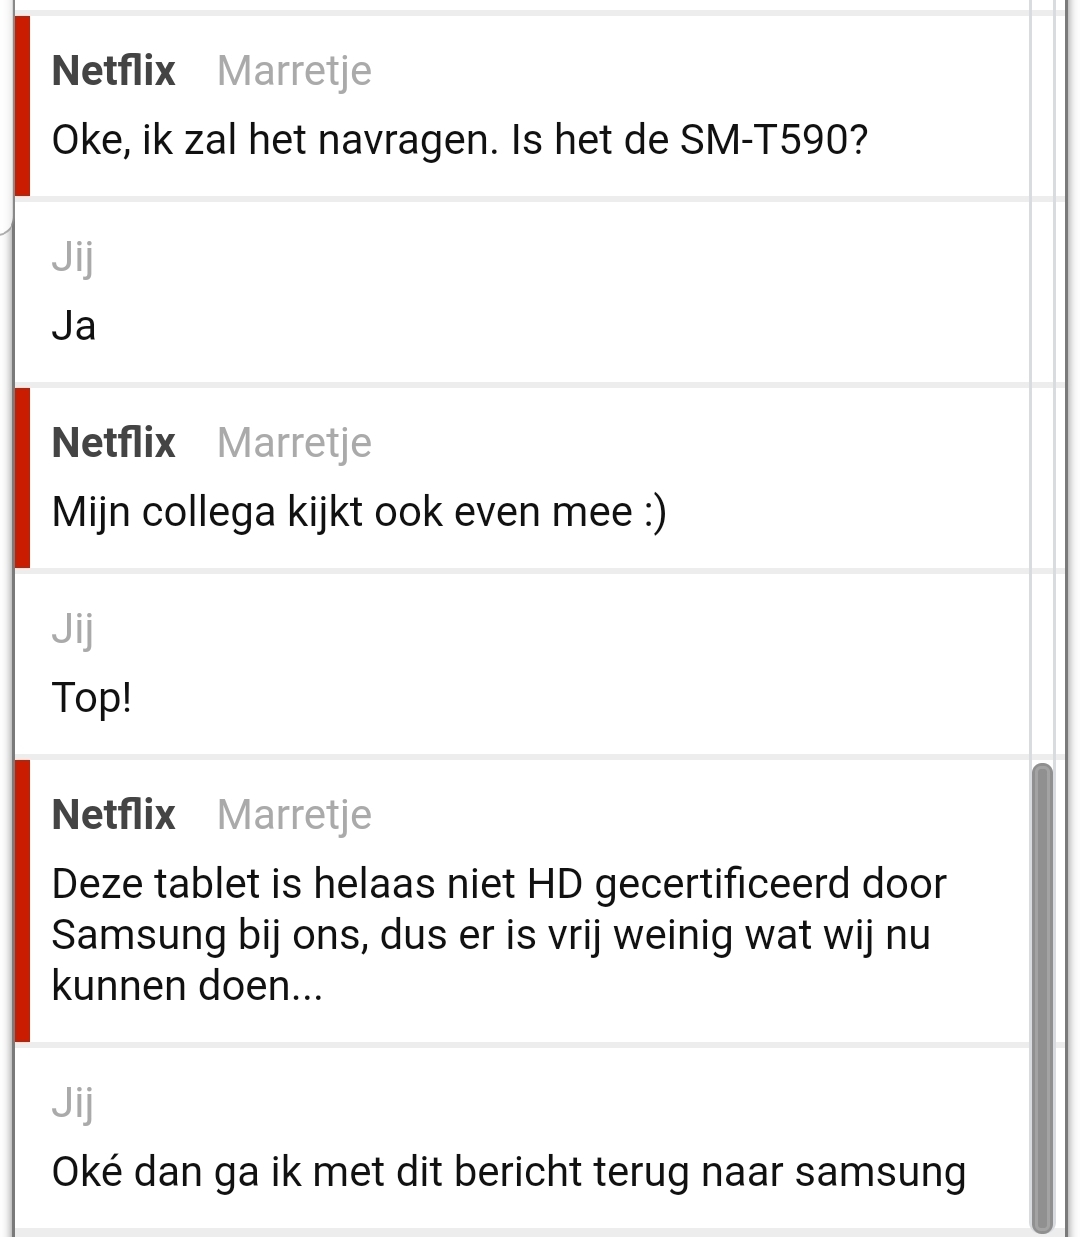Click Marretje name above the SM-T590 question
1080x1237 pixels.
294,71
